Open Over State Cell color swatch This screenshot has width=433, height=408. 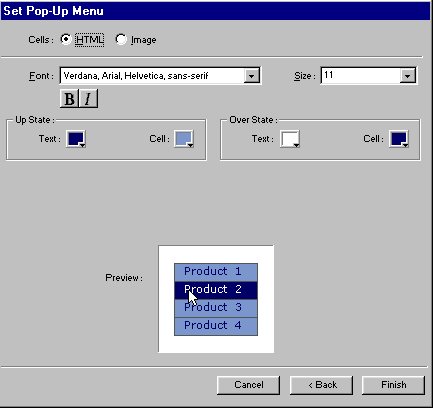(399, 139)
